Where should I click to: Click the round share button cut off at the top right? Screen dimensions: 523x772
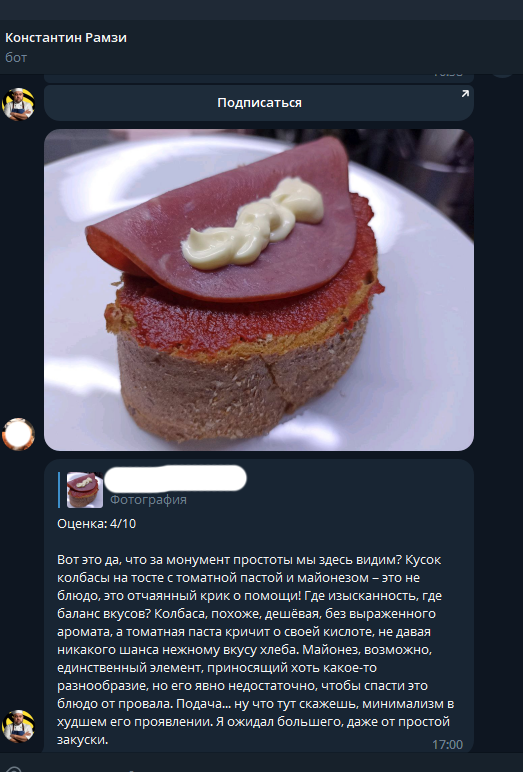(503, 75)
